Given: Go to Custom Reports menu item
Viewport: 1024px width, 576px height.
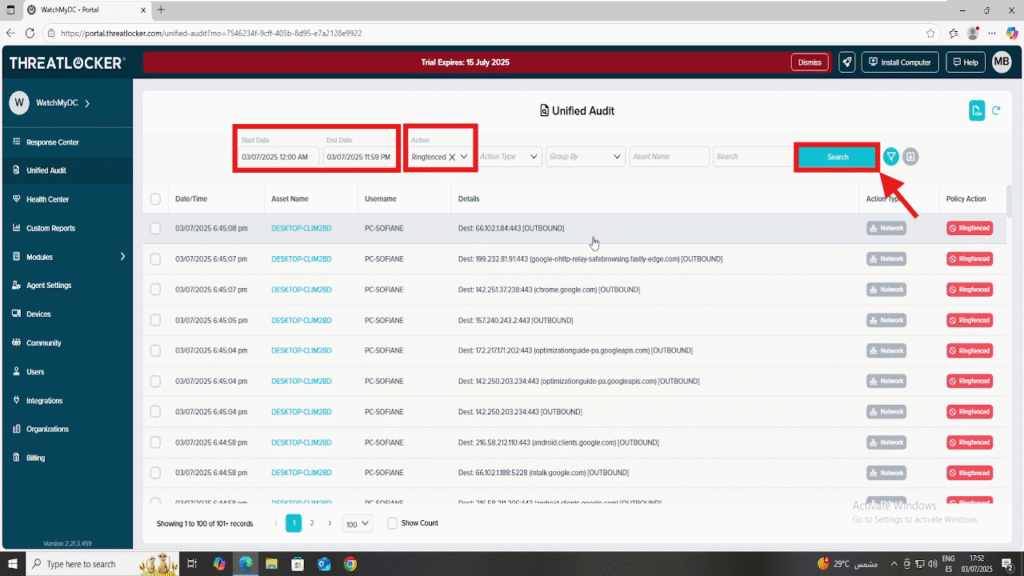Looking at the screenshot, I should [x=50, y=228].
